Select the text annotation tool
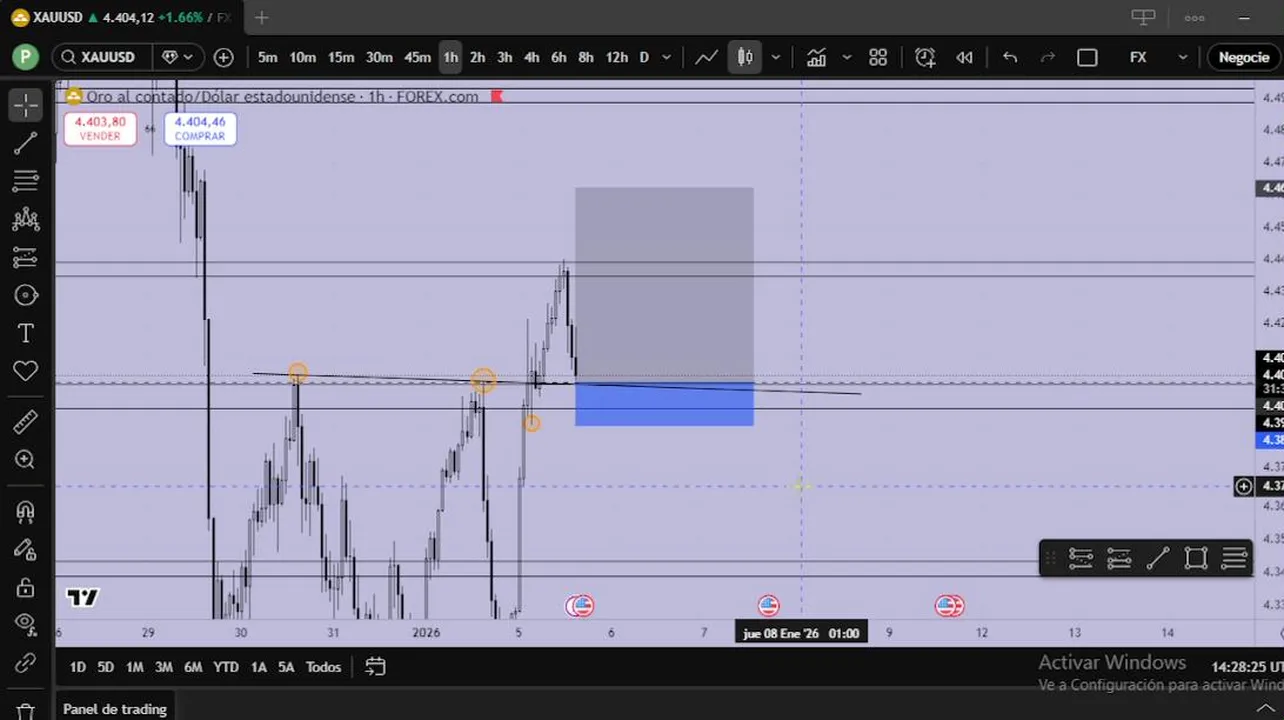The width and height of the screenshot is (1284, 720). pos(25,333)
